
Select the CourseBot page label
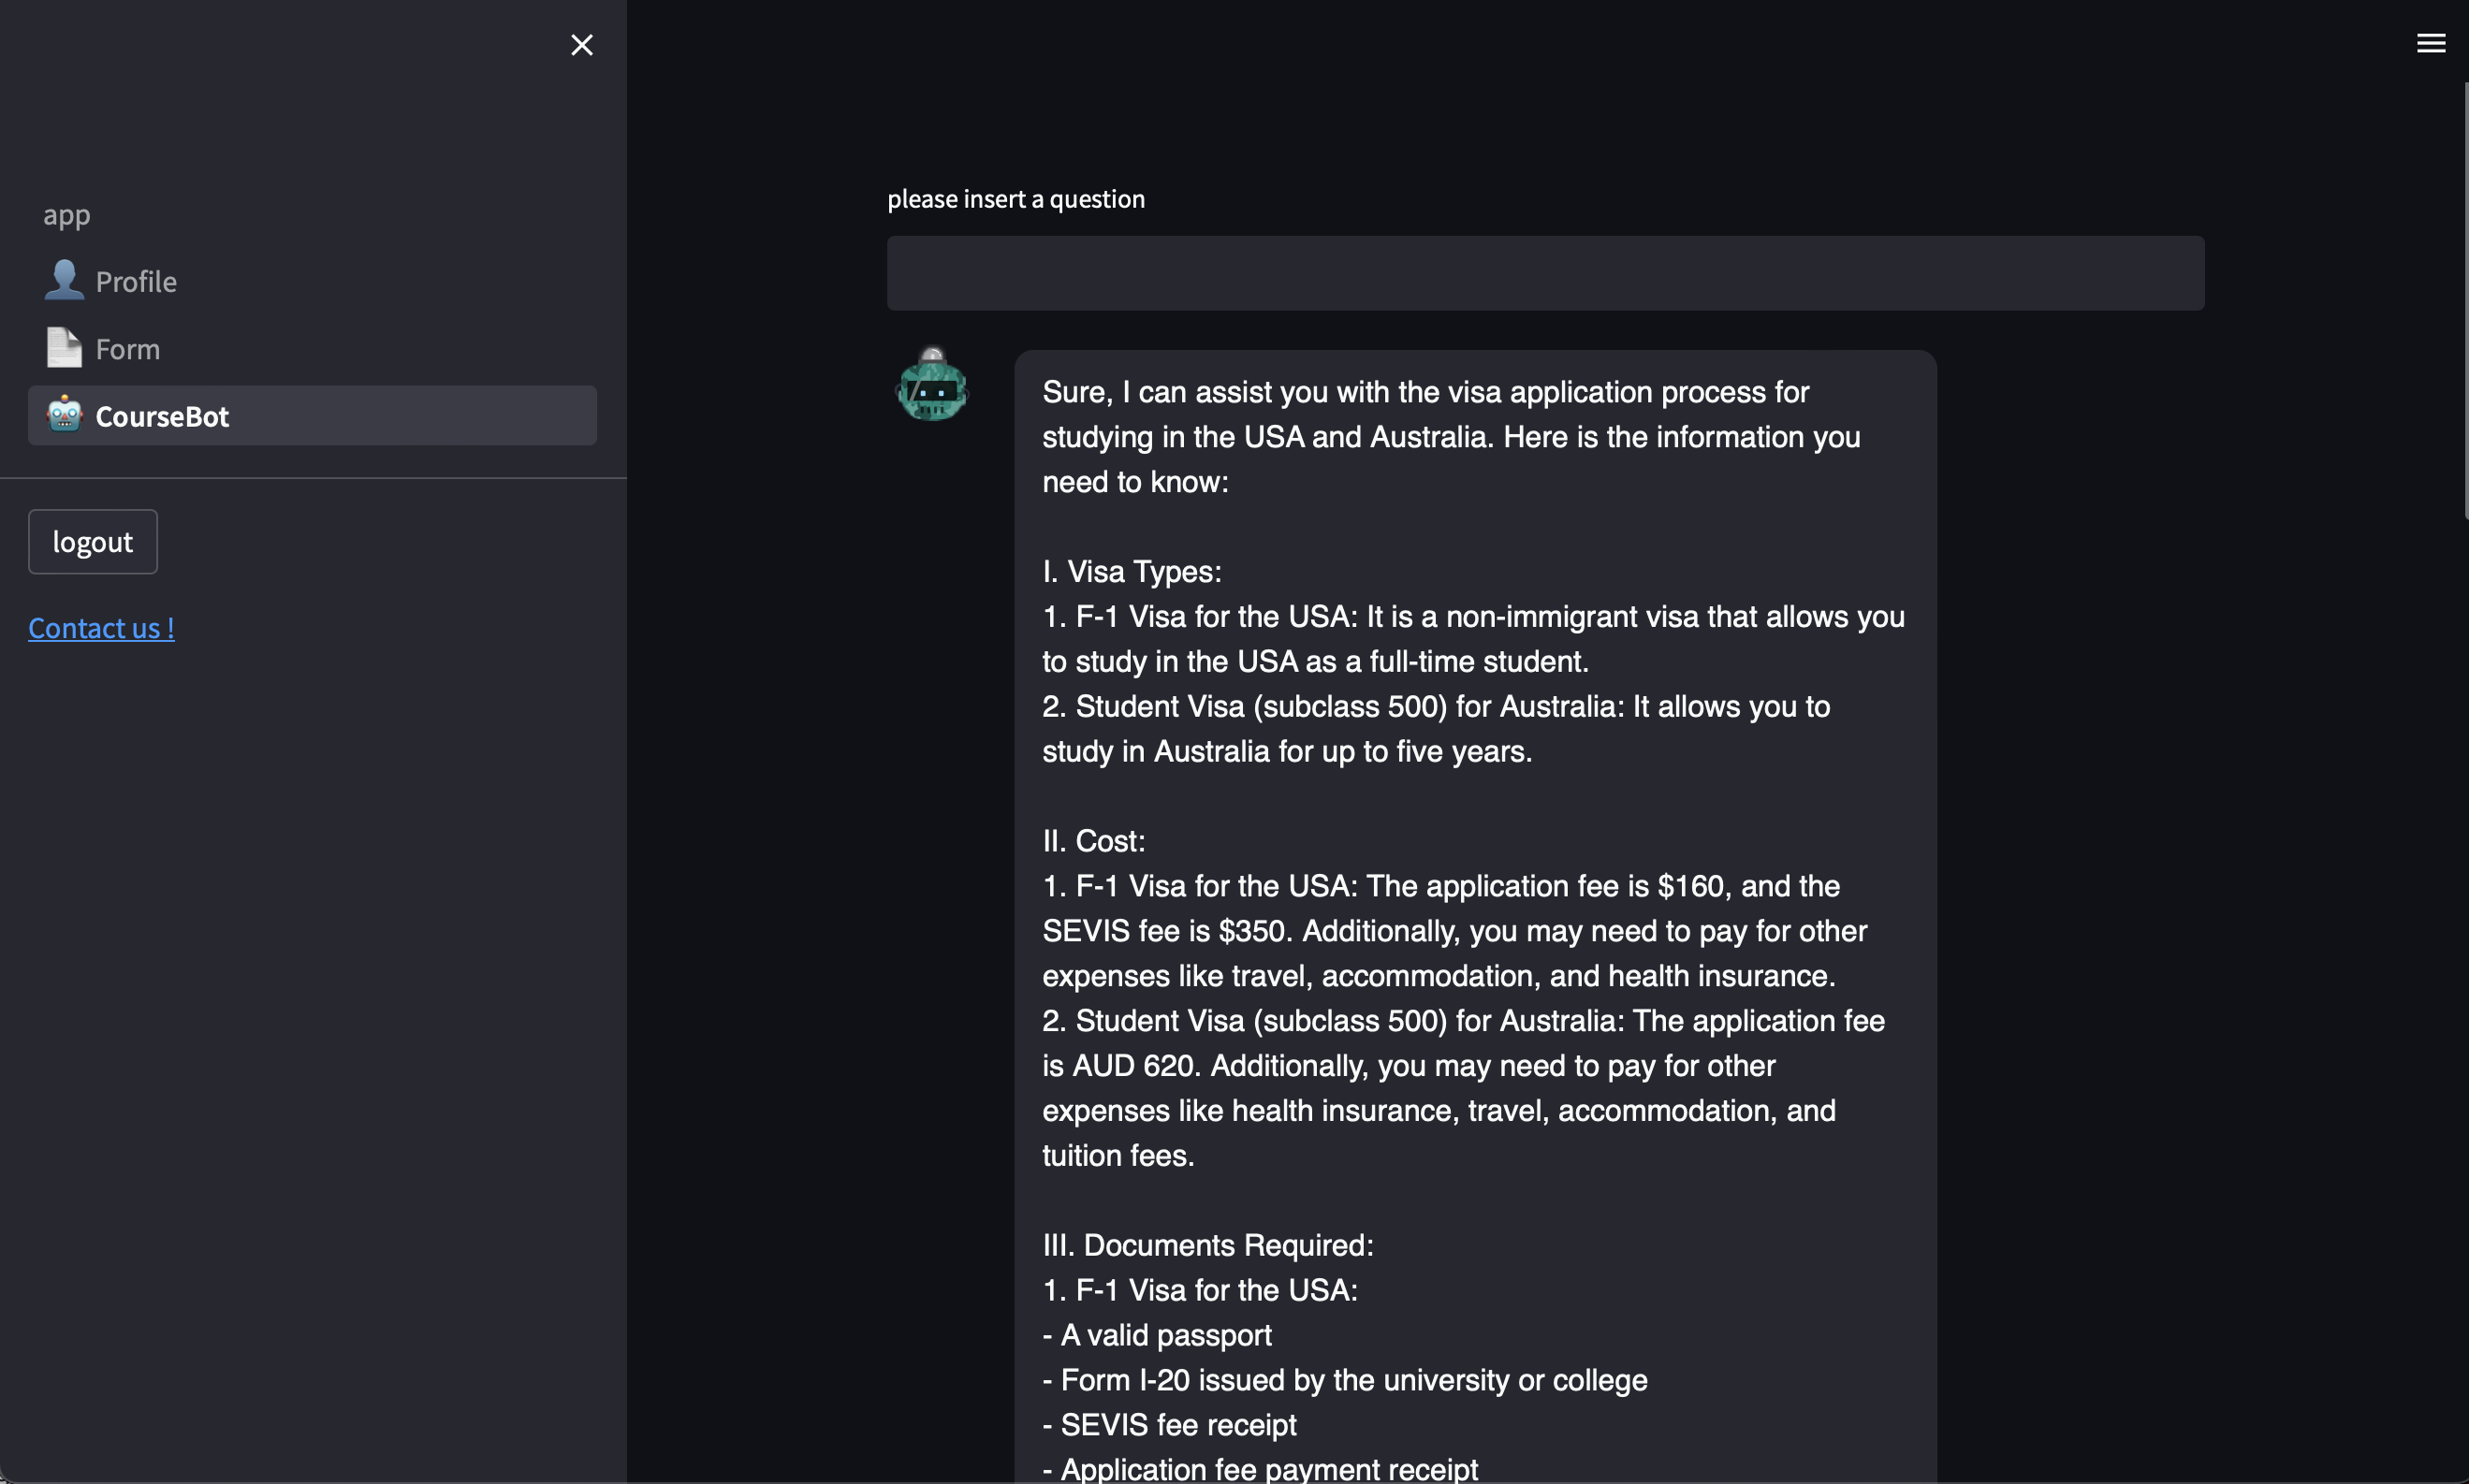(162, 416)
